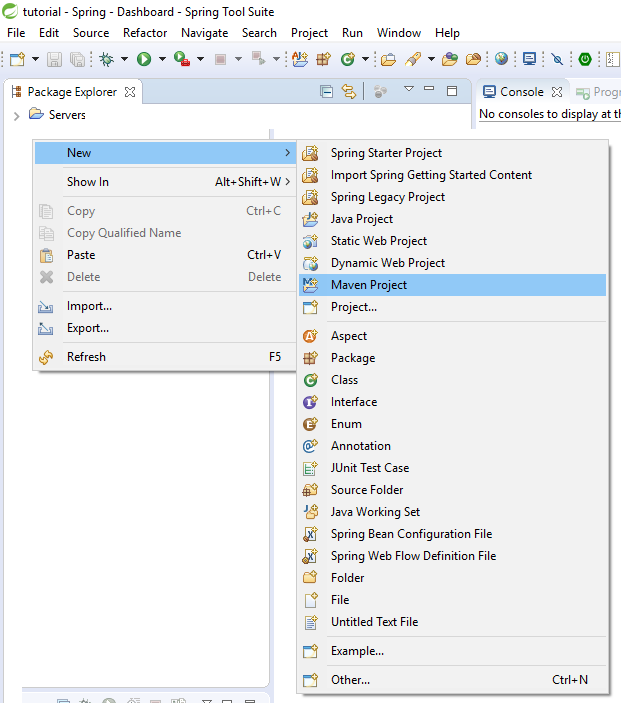This screenshot has width=644, height=714.
Task: Click the New Java Project toolbar icon
Action: [x=300, y=59]
